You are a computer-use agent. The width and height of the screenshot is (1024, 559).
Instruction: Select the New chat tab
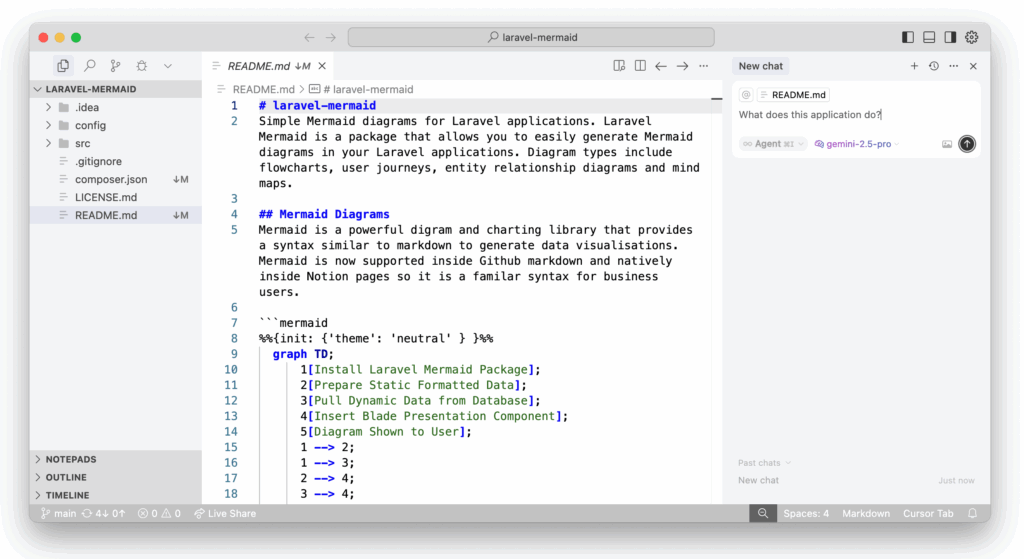click(760, 66)
